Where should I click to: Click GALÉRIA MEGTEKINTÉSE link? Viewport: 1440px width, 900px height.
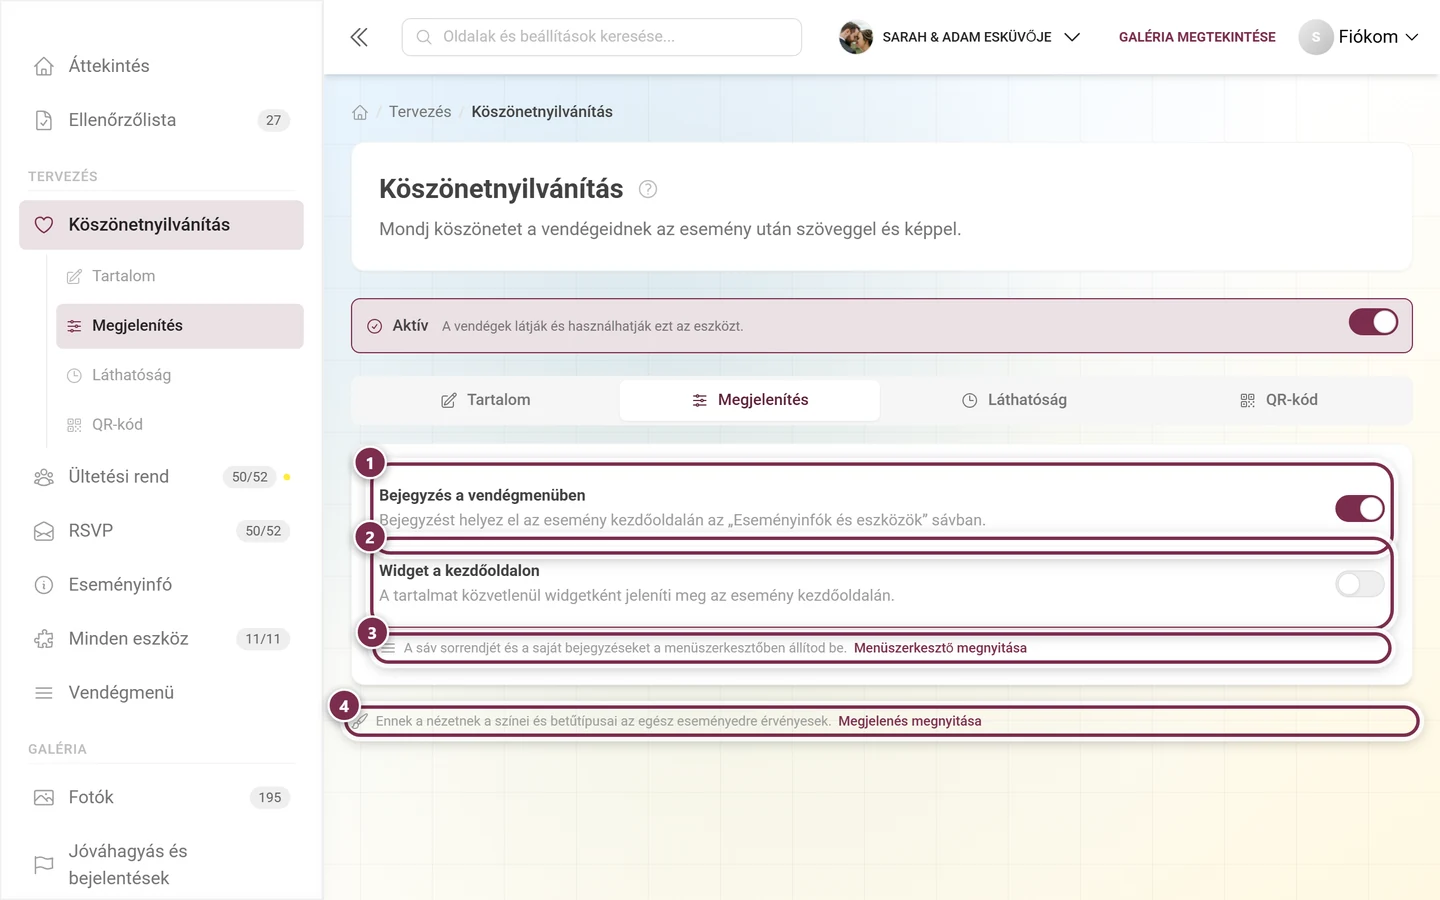coord(1197,37)
